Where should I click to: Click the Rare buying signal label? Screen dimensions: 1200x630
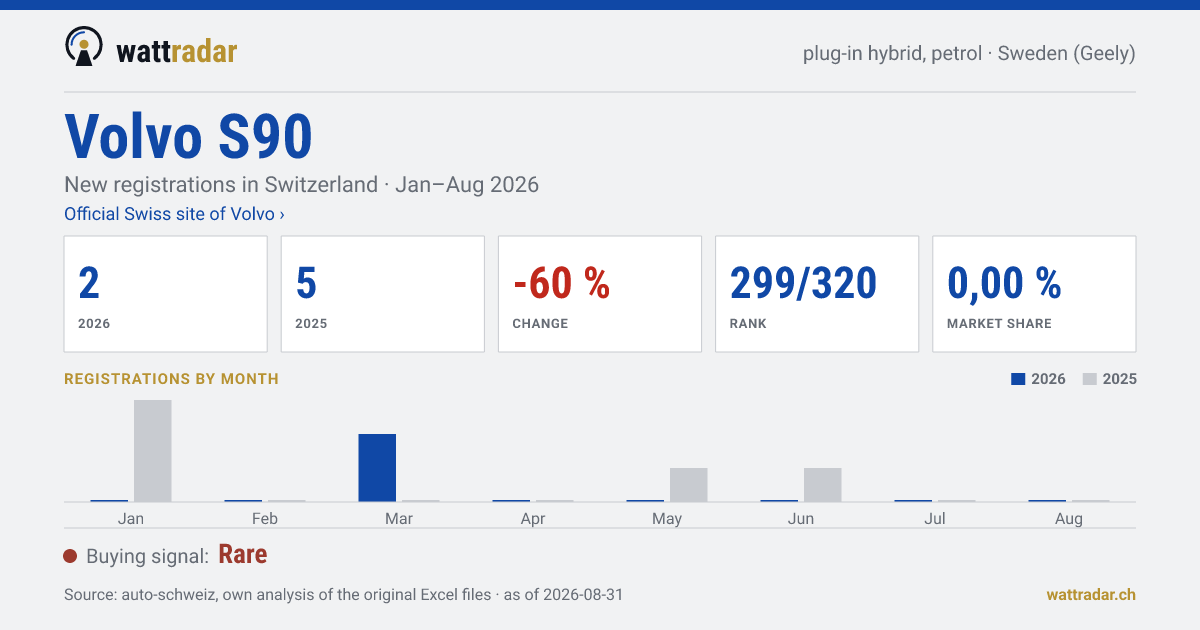[x=243, y=555]
